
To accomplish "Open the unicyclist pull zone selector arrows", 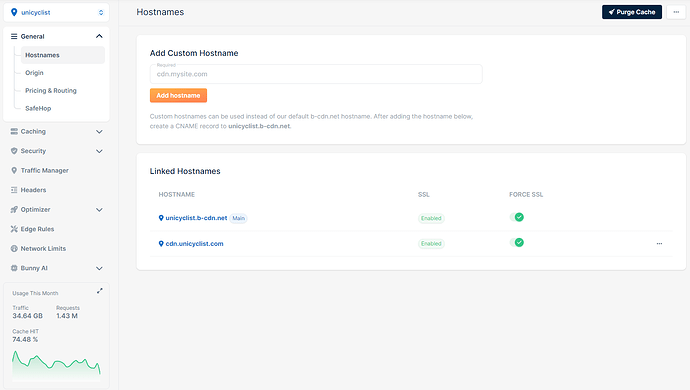I will [101, 12].
